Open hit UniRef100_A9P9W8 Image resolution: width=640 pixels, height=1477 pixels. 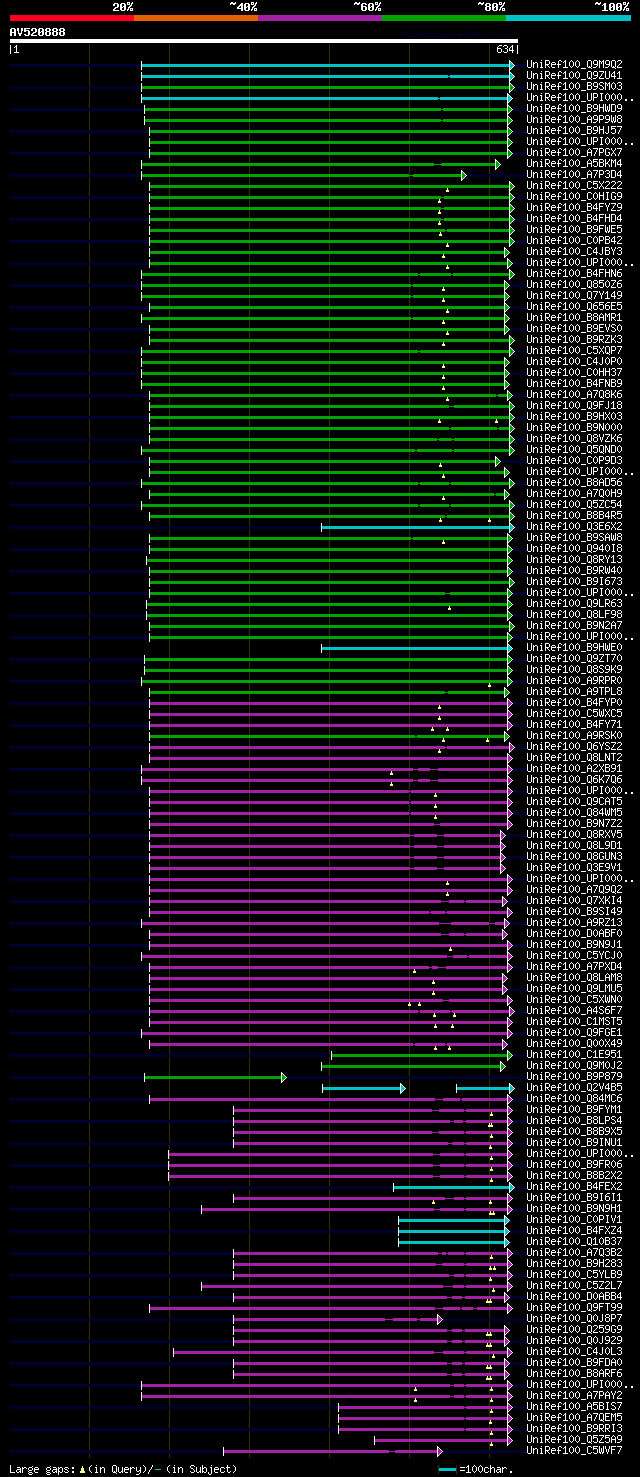[x=574, y=120]
